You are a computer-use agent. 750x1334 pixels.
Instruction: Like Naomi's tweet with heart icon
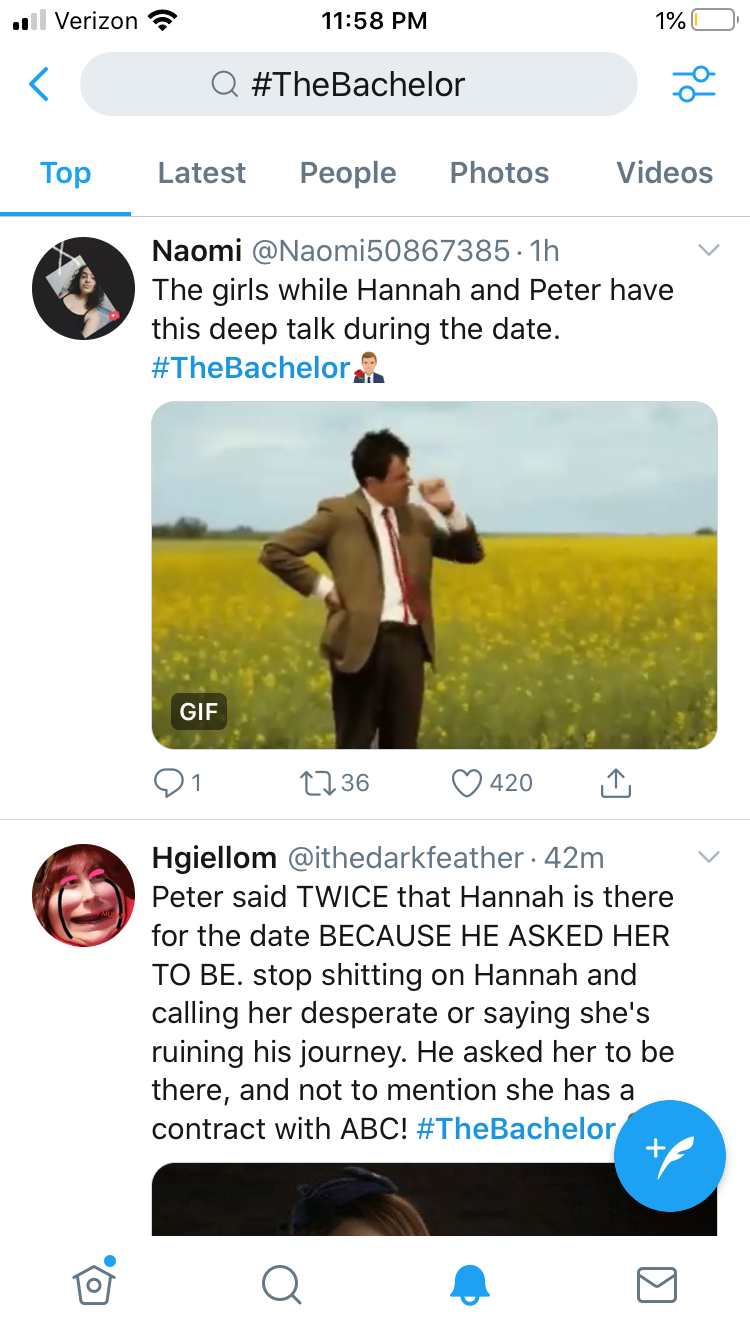coord(467,783)
